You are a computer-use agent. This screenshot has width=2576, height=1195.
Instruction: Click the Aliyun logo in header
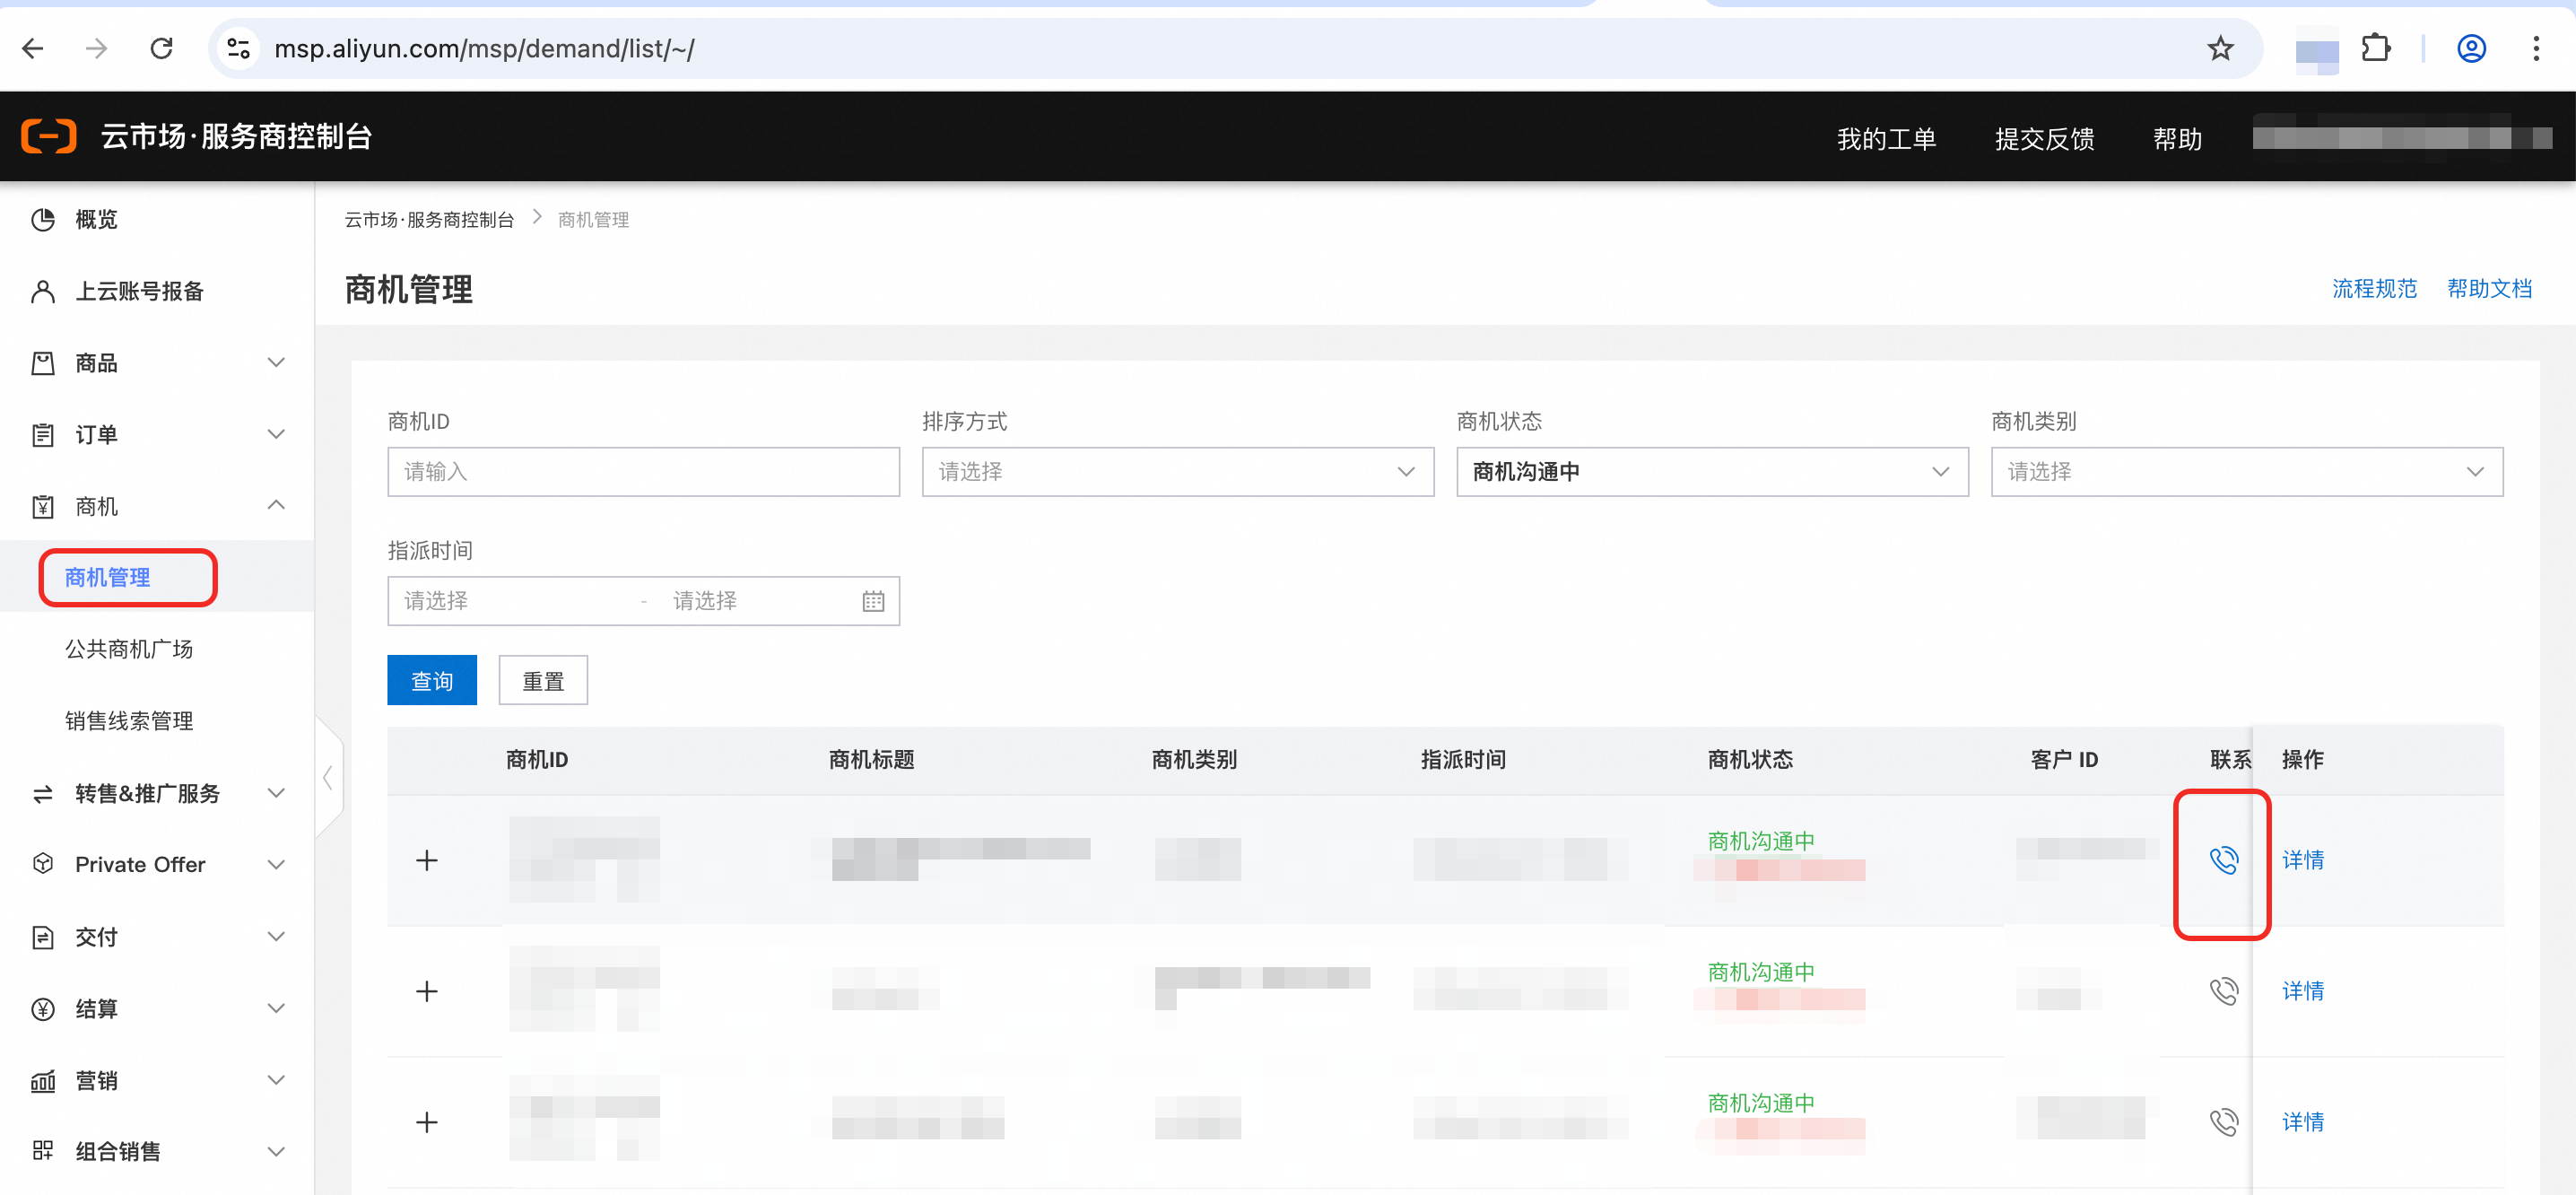[x=49, y=136]
